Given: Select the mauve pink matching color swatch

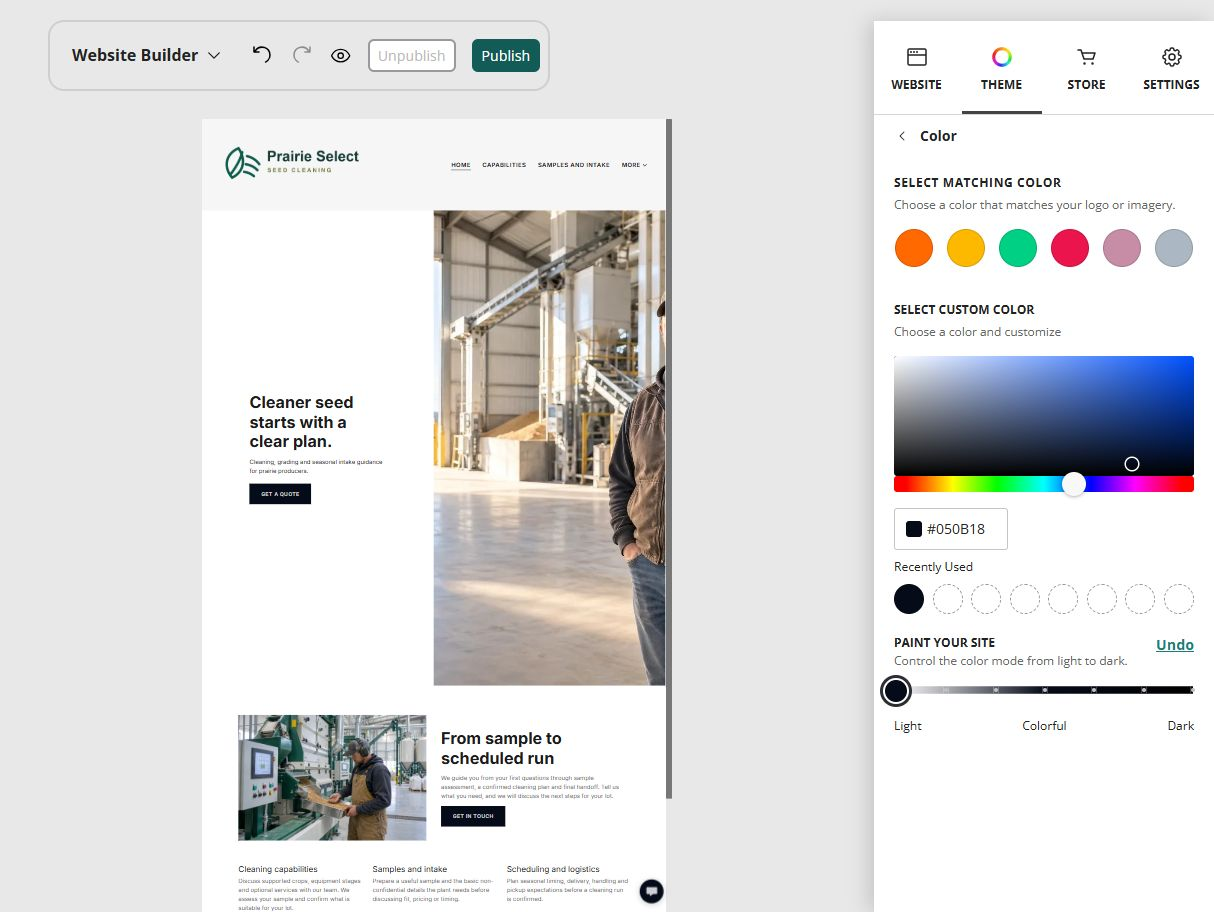Looking at the screenshot, I should tap(1122, 248).
